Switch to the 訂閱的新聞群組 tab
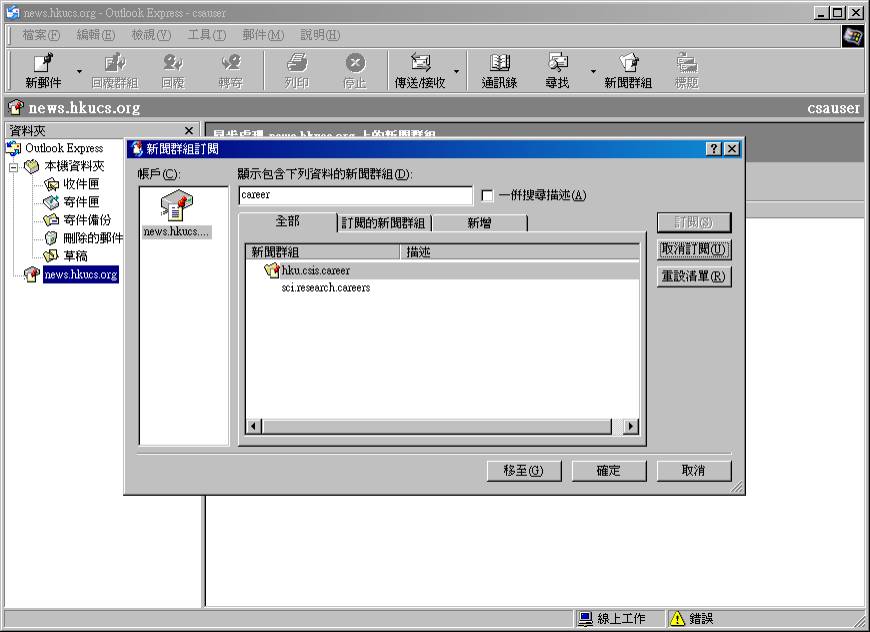This screenshot has width=870, height=632. [x=383, y=223]
